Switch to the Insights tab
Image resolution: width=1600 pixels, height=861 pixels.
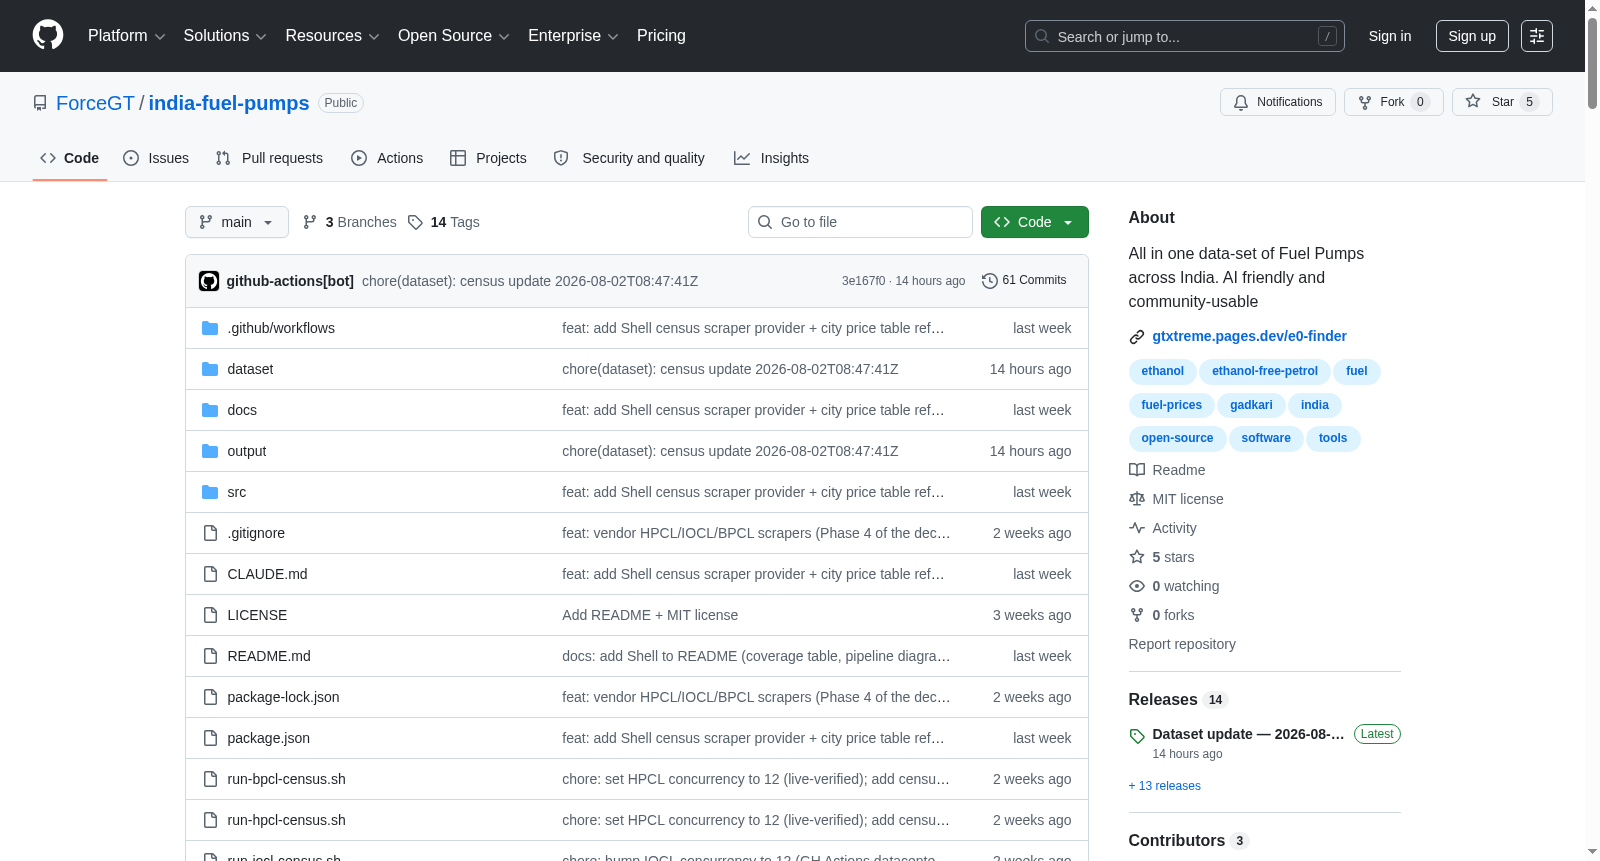click(771, 158)
